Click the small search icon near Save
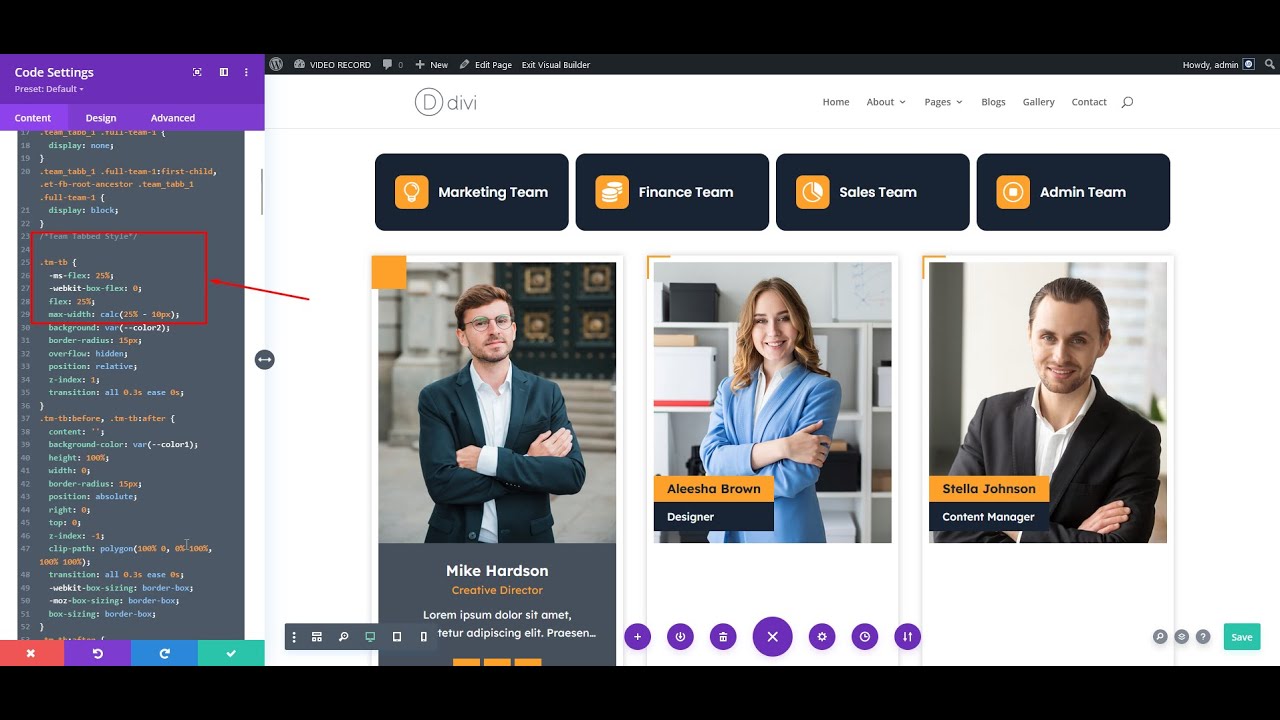This screenshot has width=1280, height=720. [1159, 636]
